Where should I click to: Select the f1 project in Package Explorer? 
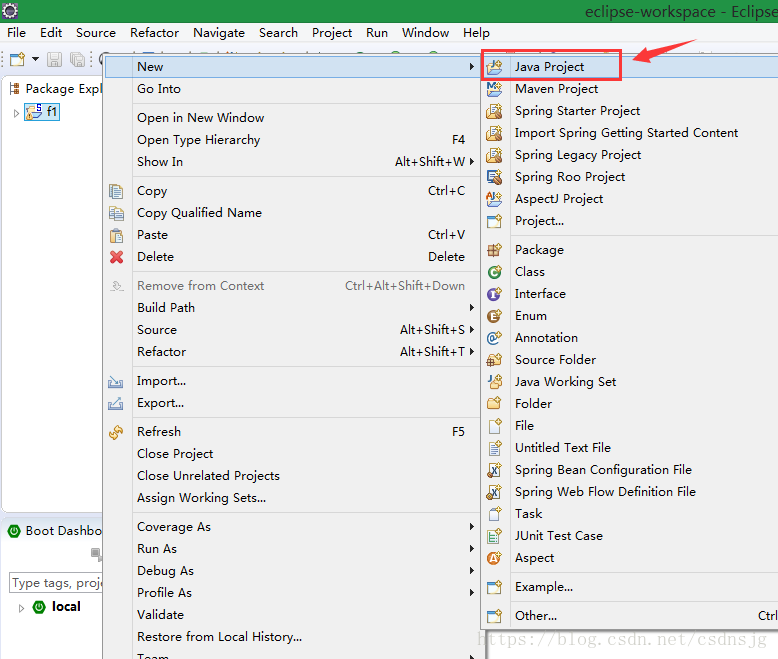(43, 112)
